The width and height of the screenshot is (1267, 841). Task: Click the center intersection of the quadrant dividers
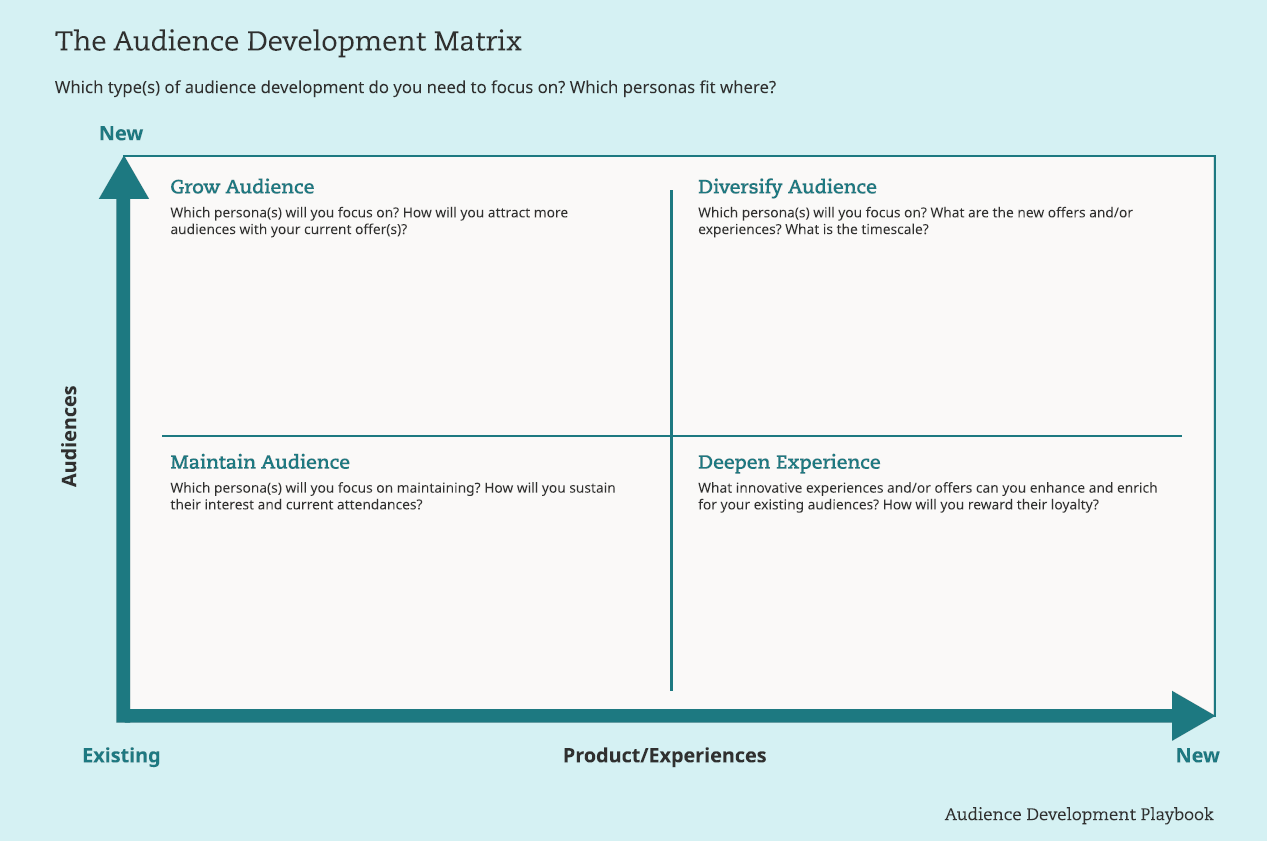tap(671, 436)
